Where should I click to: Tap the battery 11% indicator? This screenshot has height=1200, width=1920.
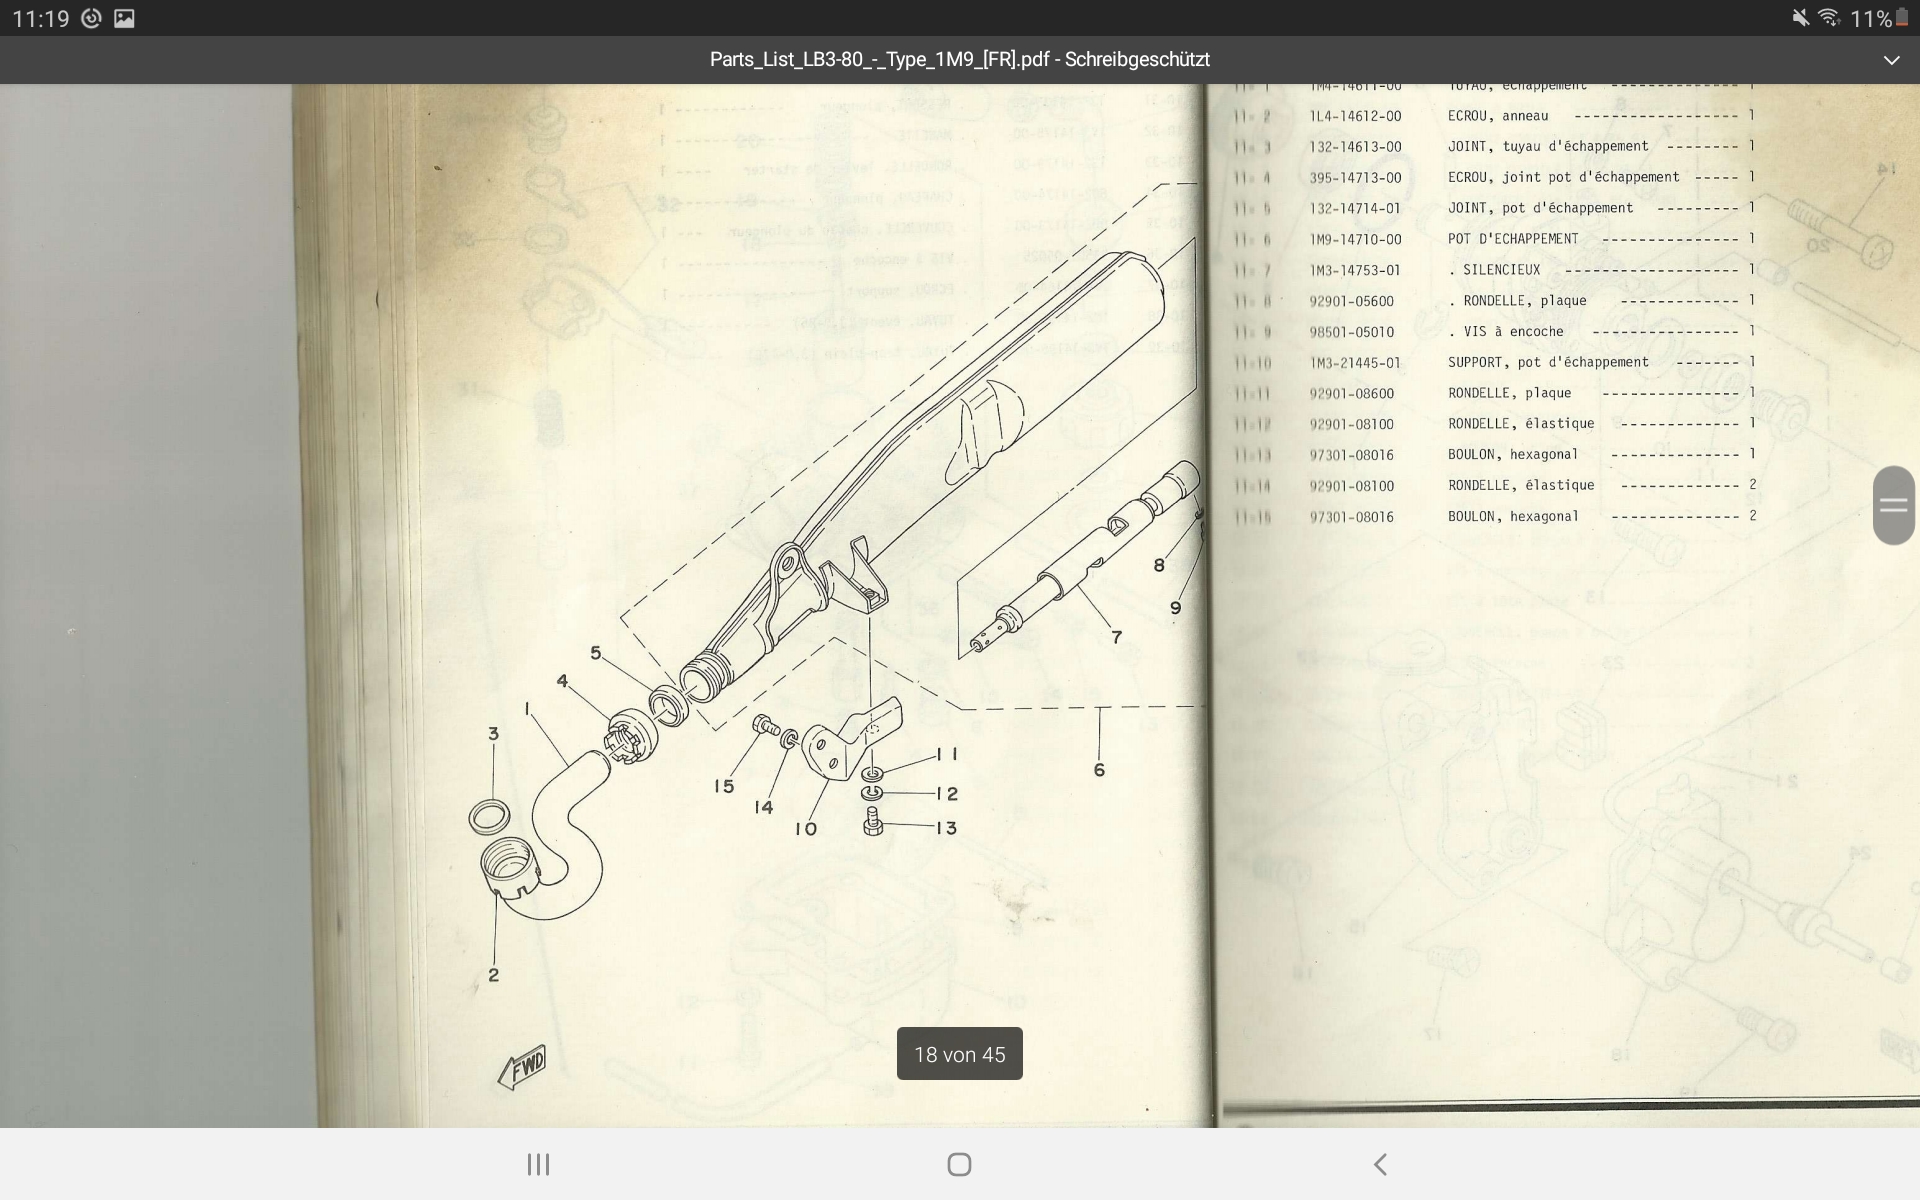click(1878, 18)
